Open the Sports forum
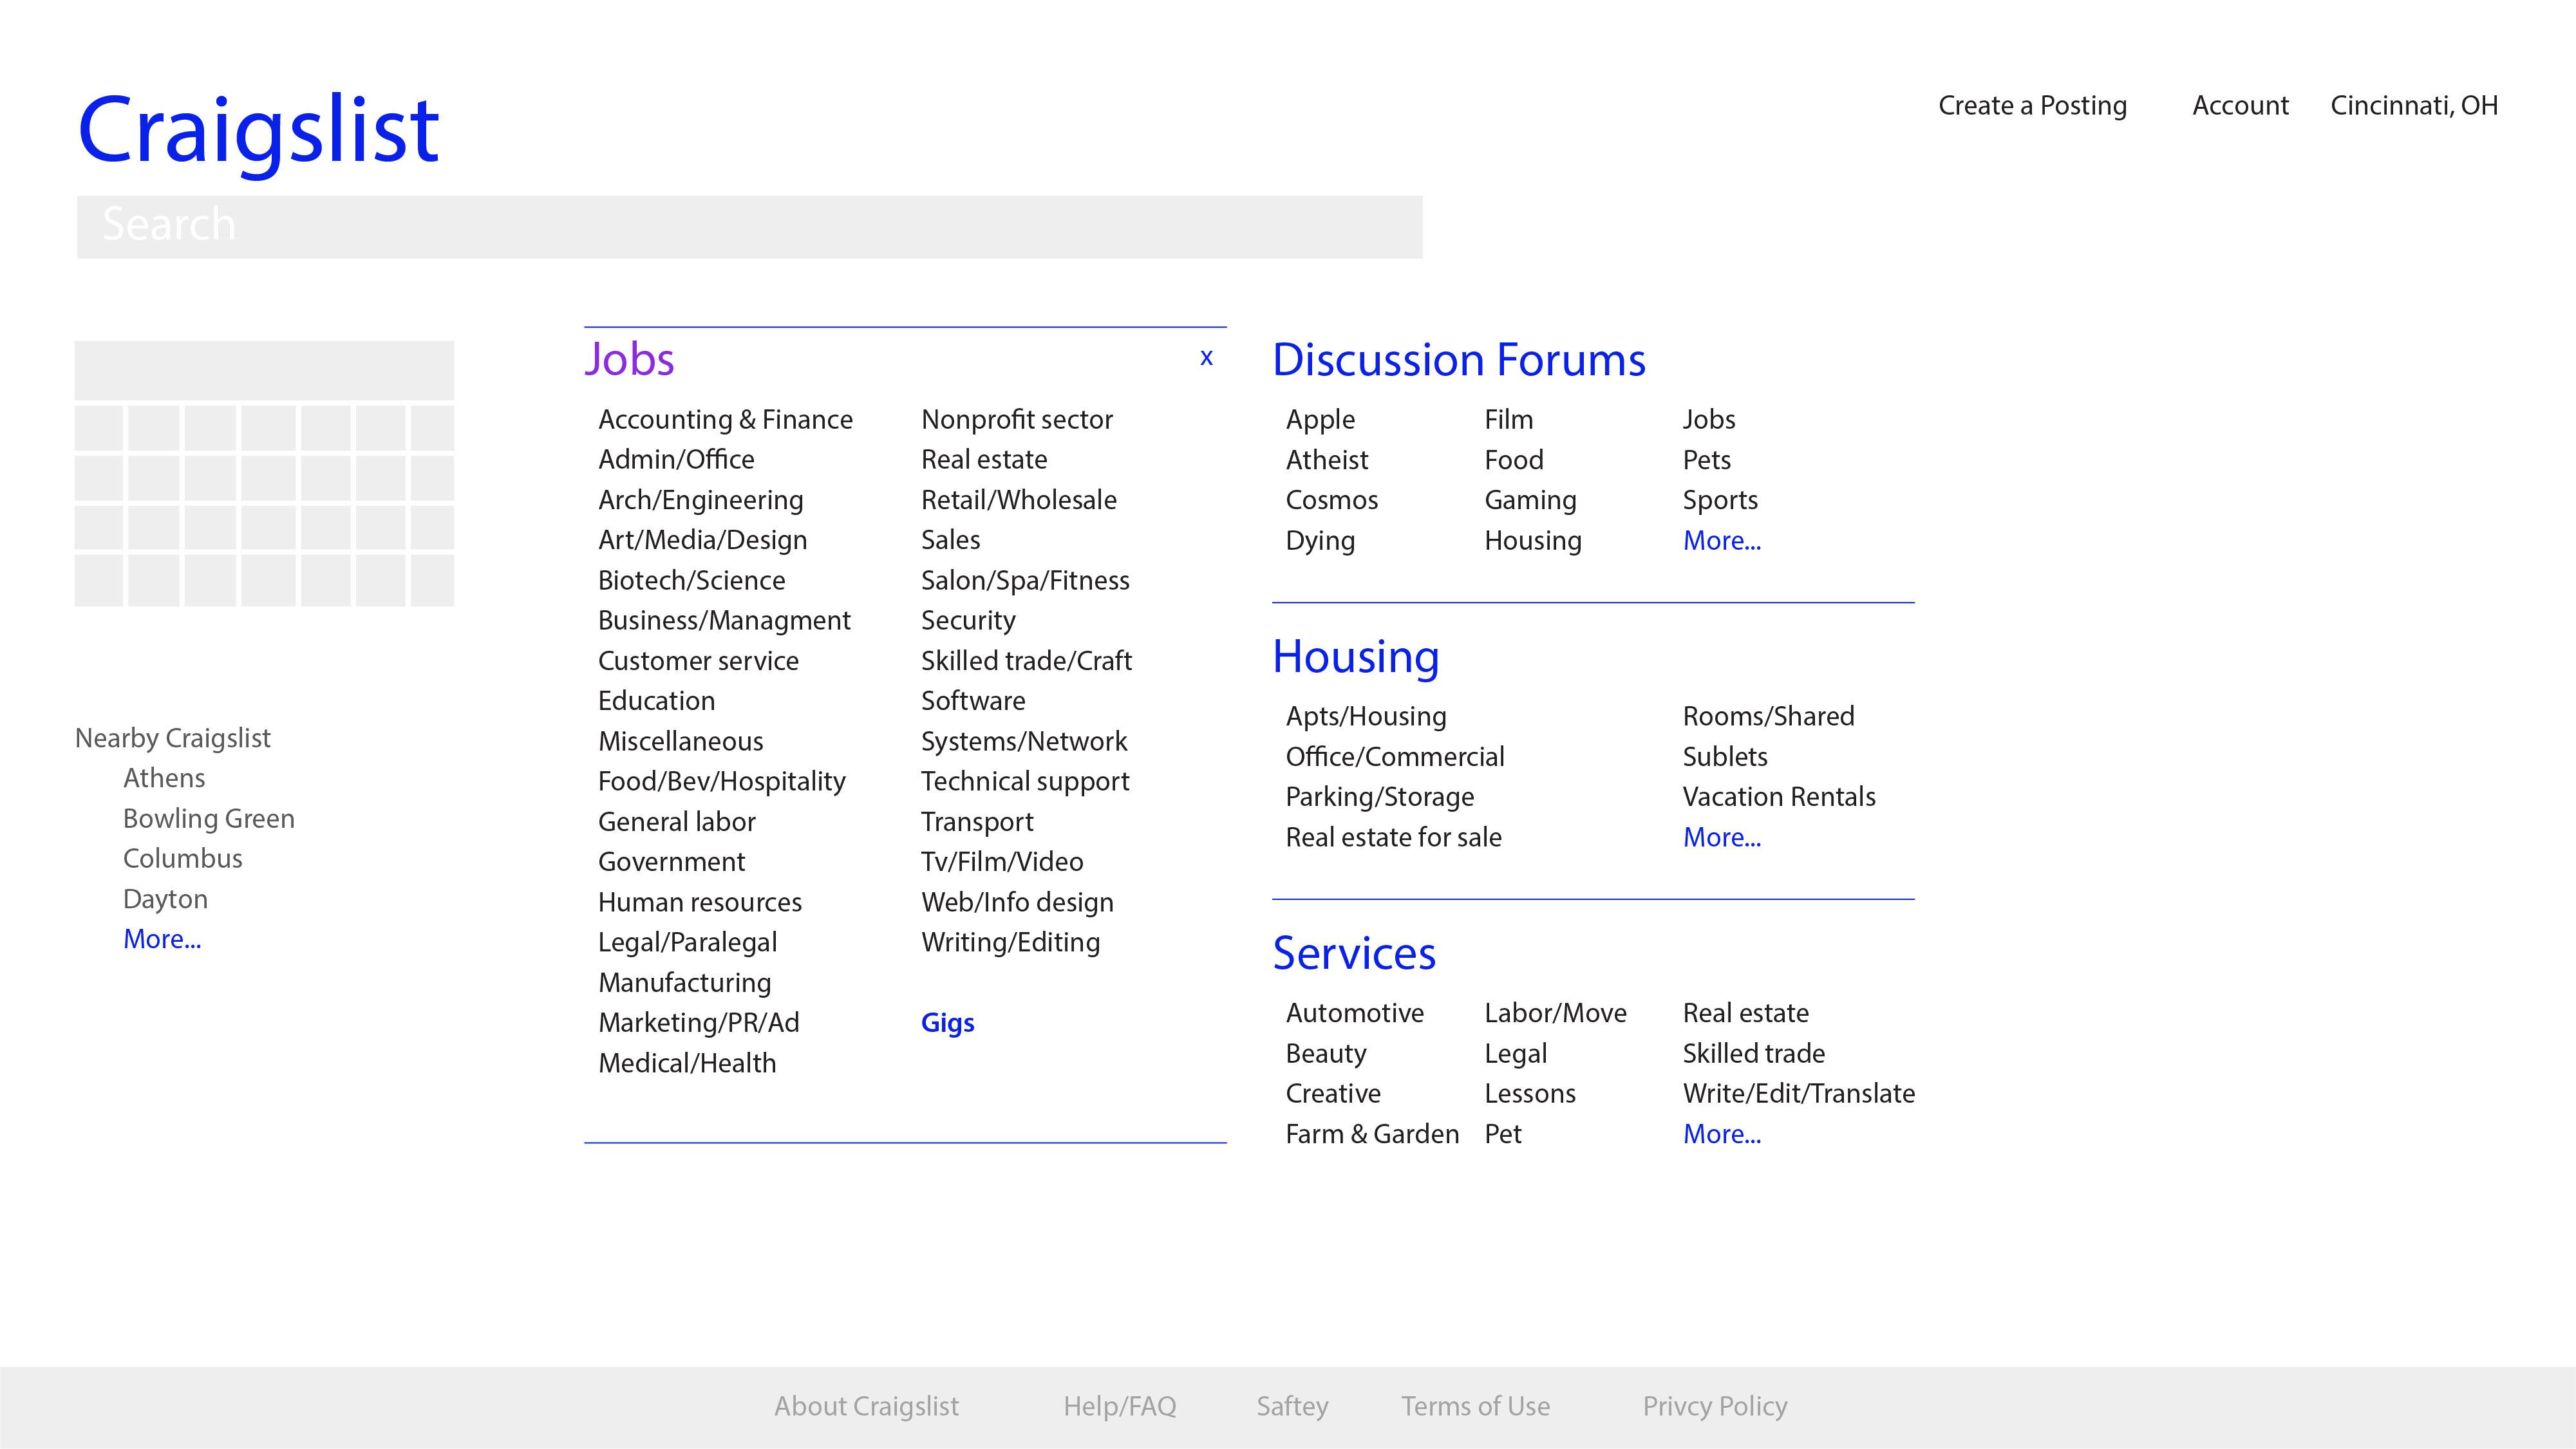Image resolution: width=2576 pixels, height=1449 pixels. 1720,501
